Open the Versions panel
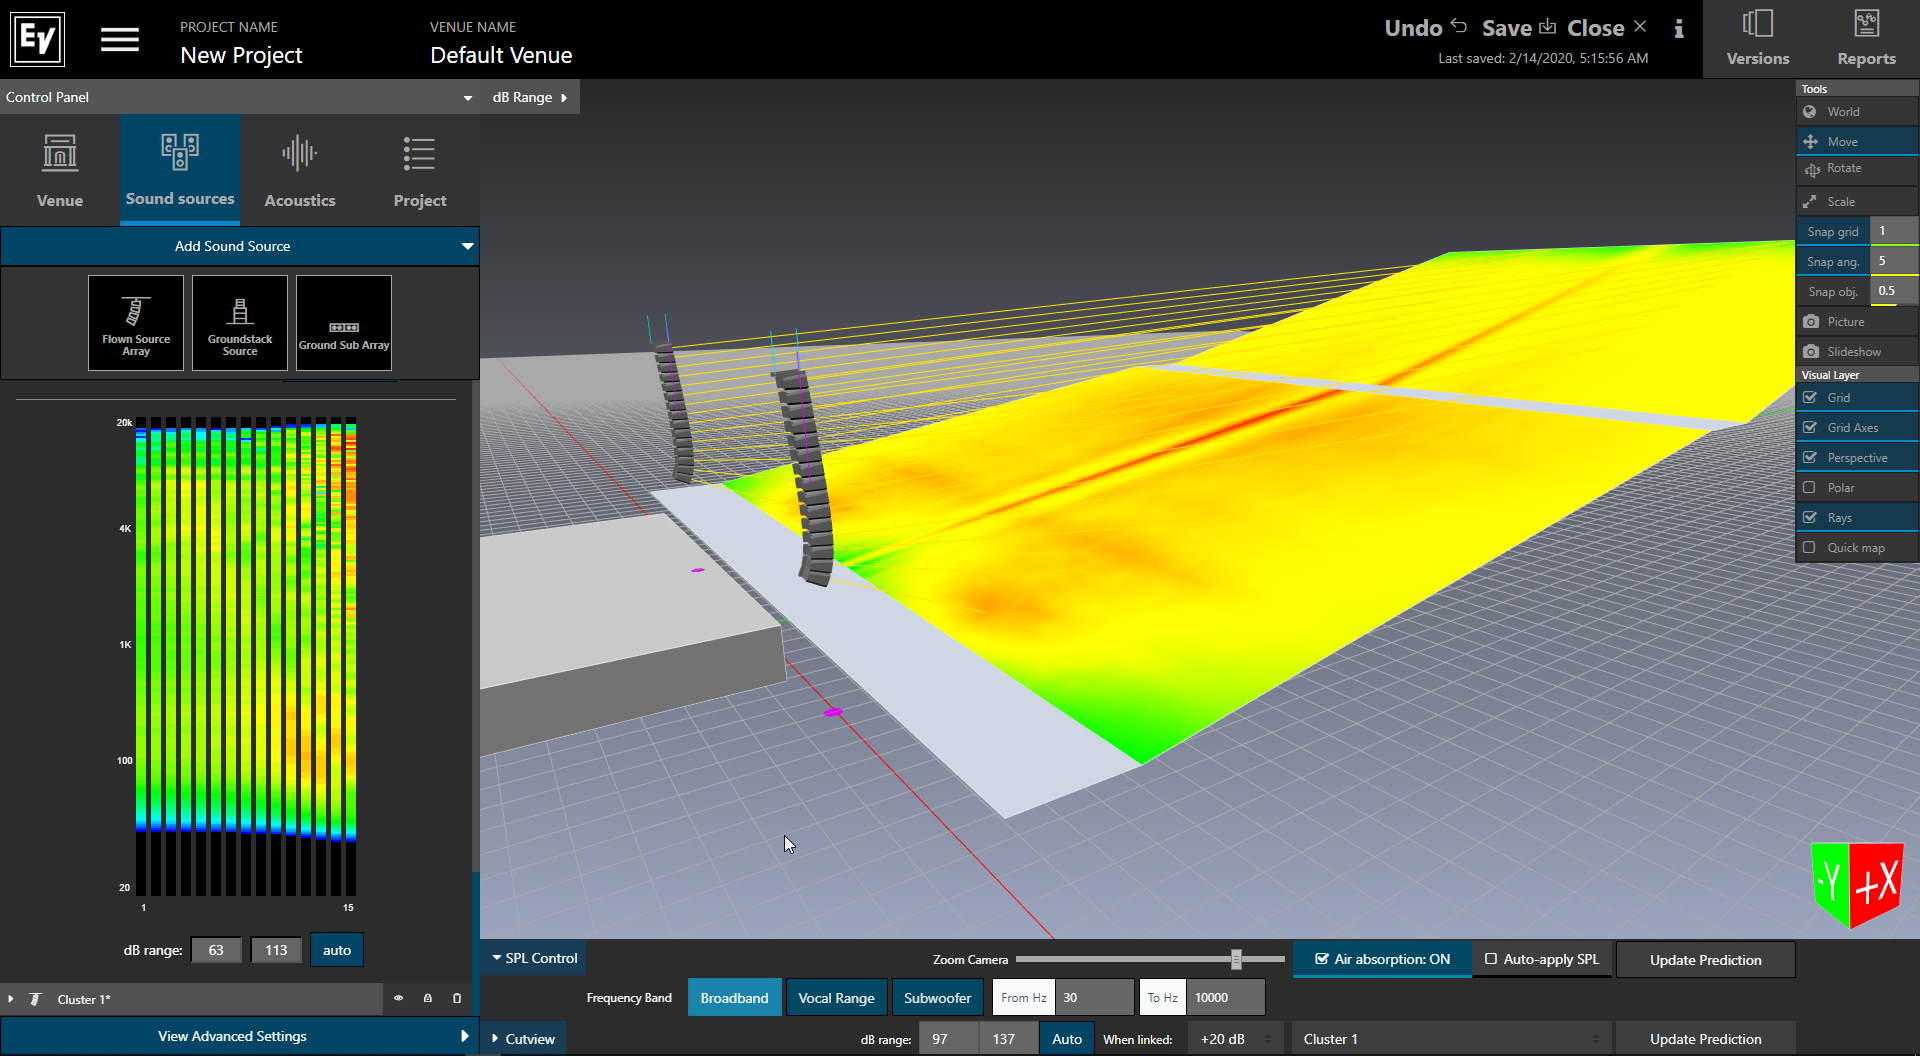 pos(1757,39)
